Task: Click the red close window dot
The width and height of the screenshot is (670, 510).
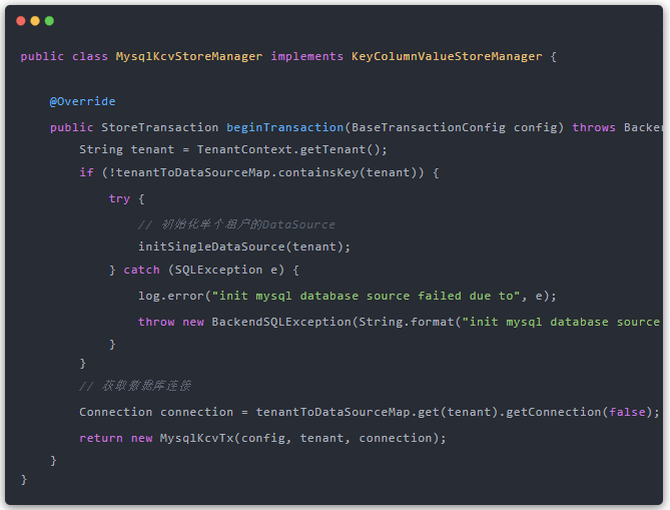Action: pos(20,21)
